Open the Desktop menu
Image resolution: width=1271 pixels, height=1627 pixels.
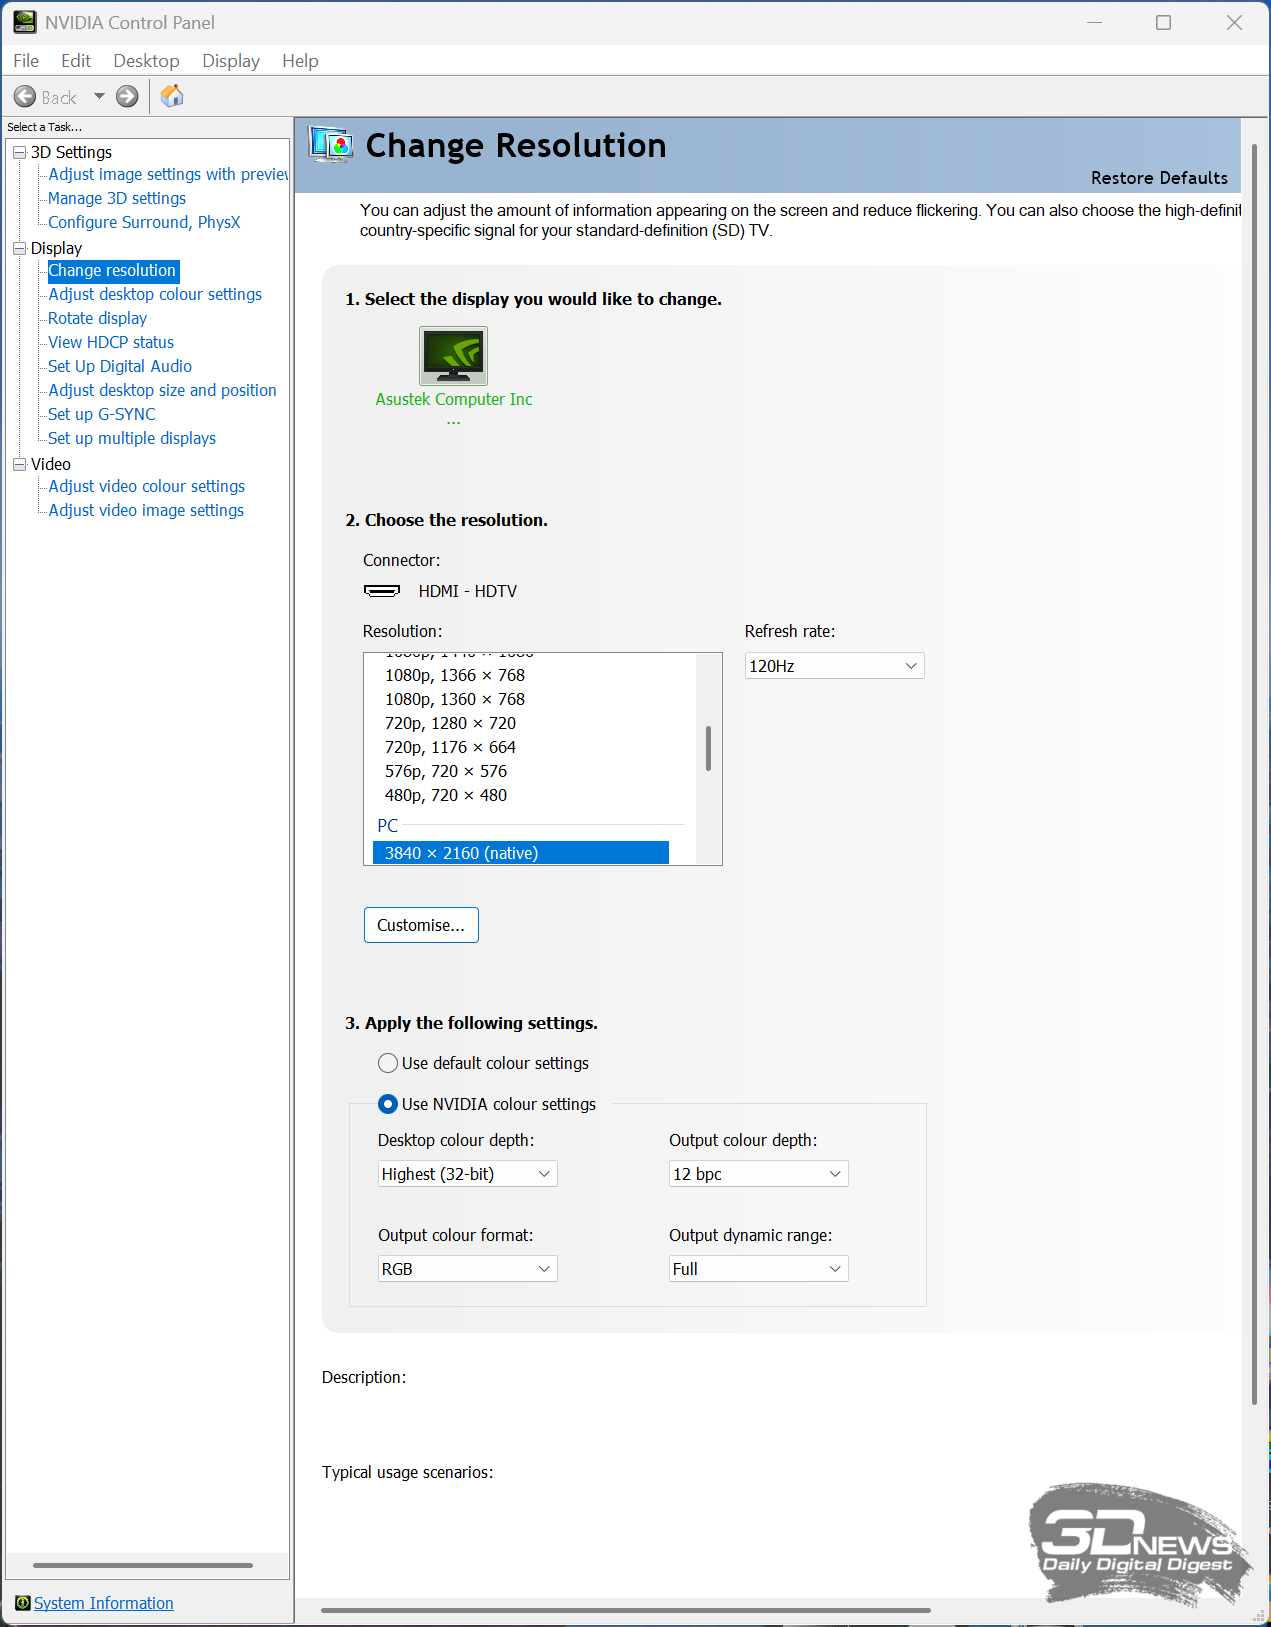[x=146, y=61]
